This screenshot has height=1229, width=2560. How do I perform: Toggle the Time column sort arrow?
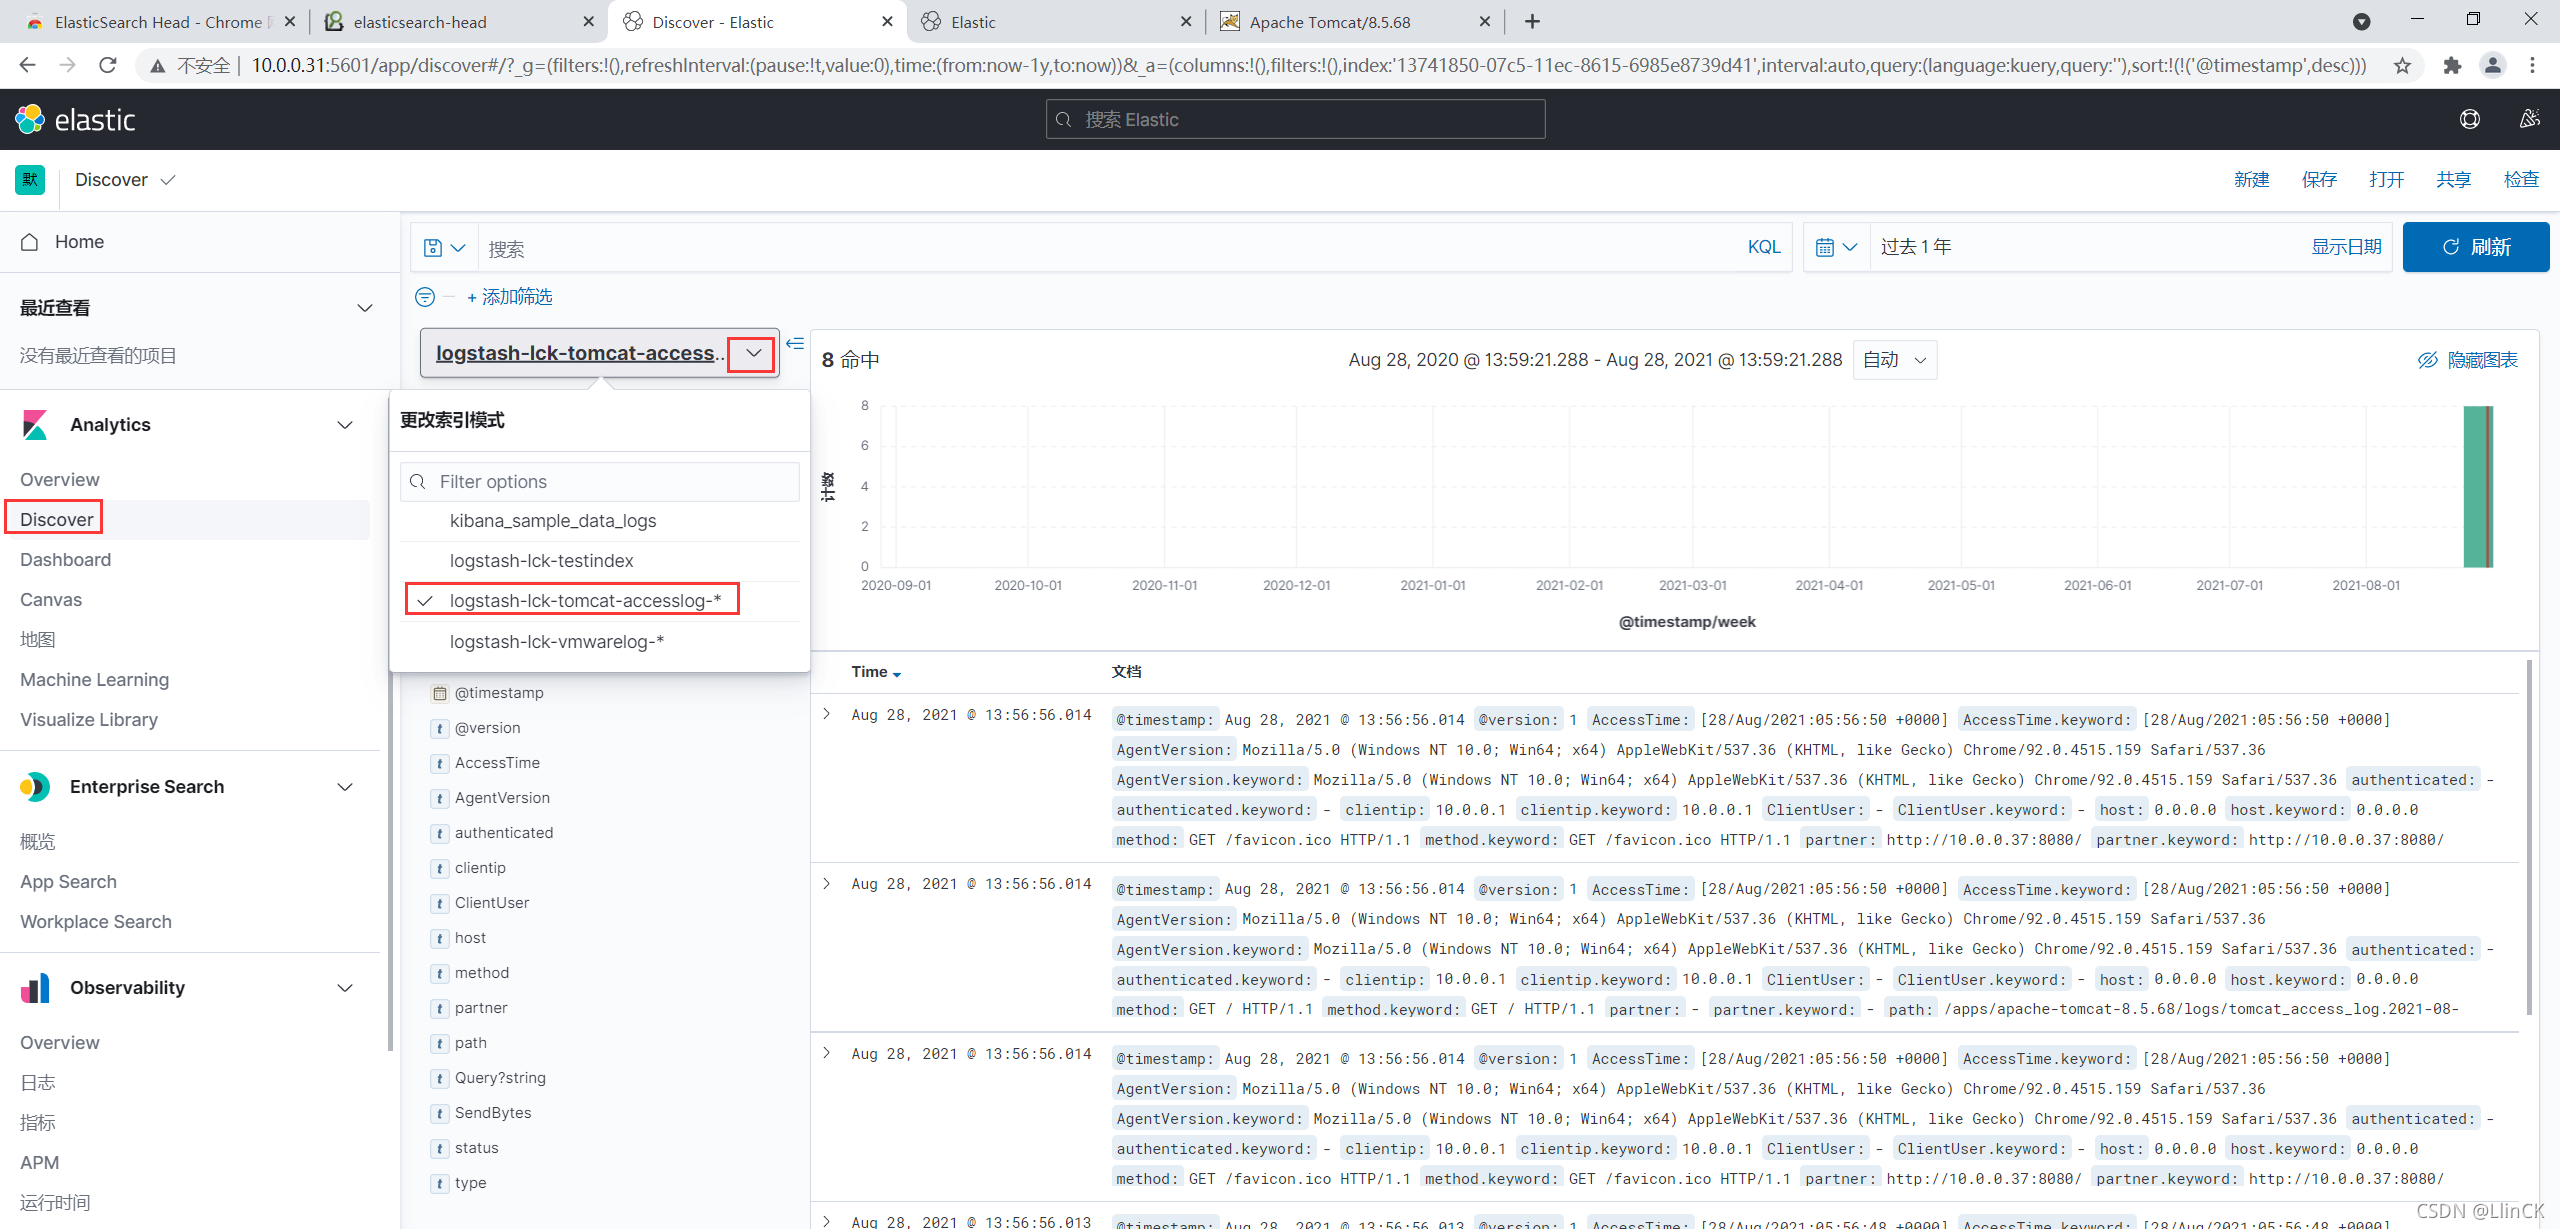point(896,674)
